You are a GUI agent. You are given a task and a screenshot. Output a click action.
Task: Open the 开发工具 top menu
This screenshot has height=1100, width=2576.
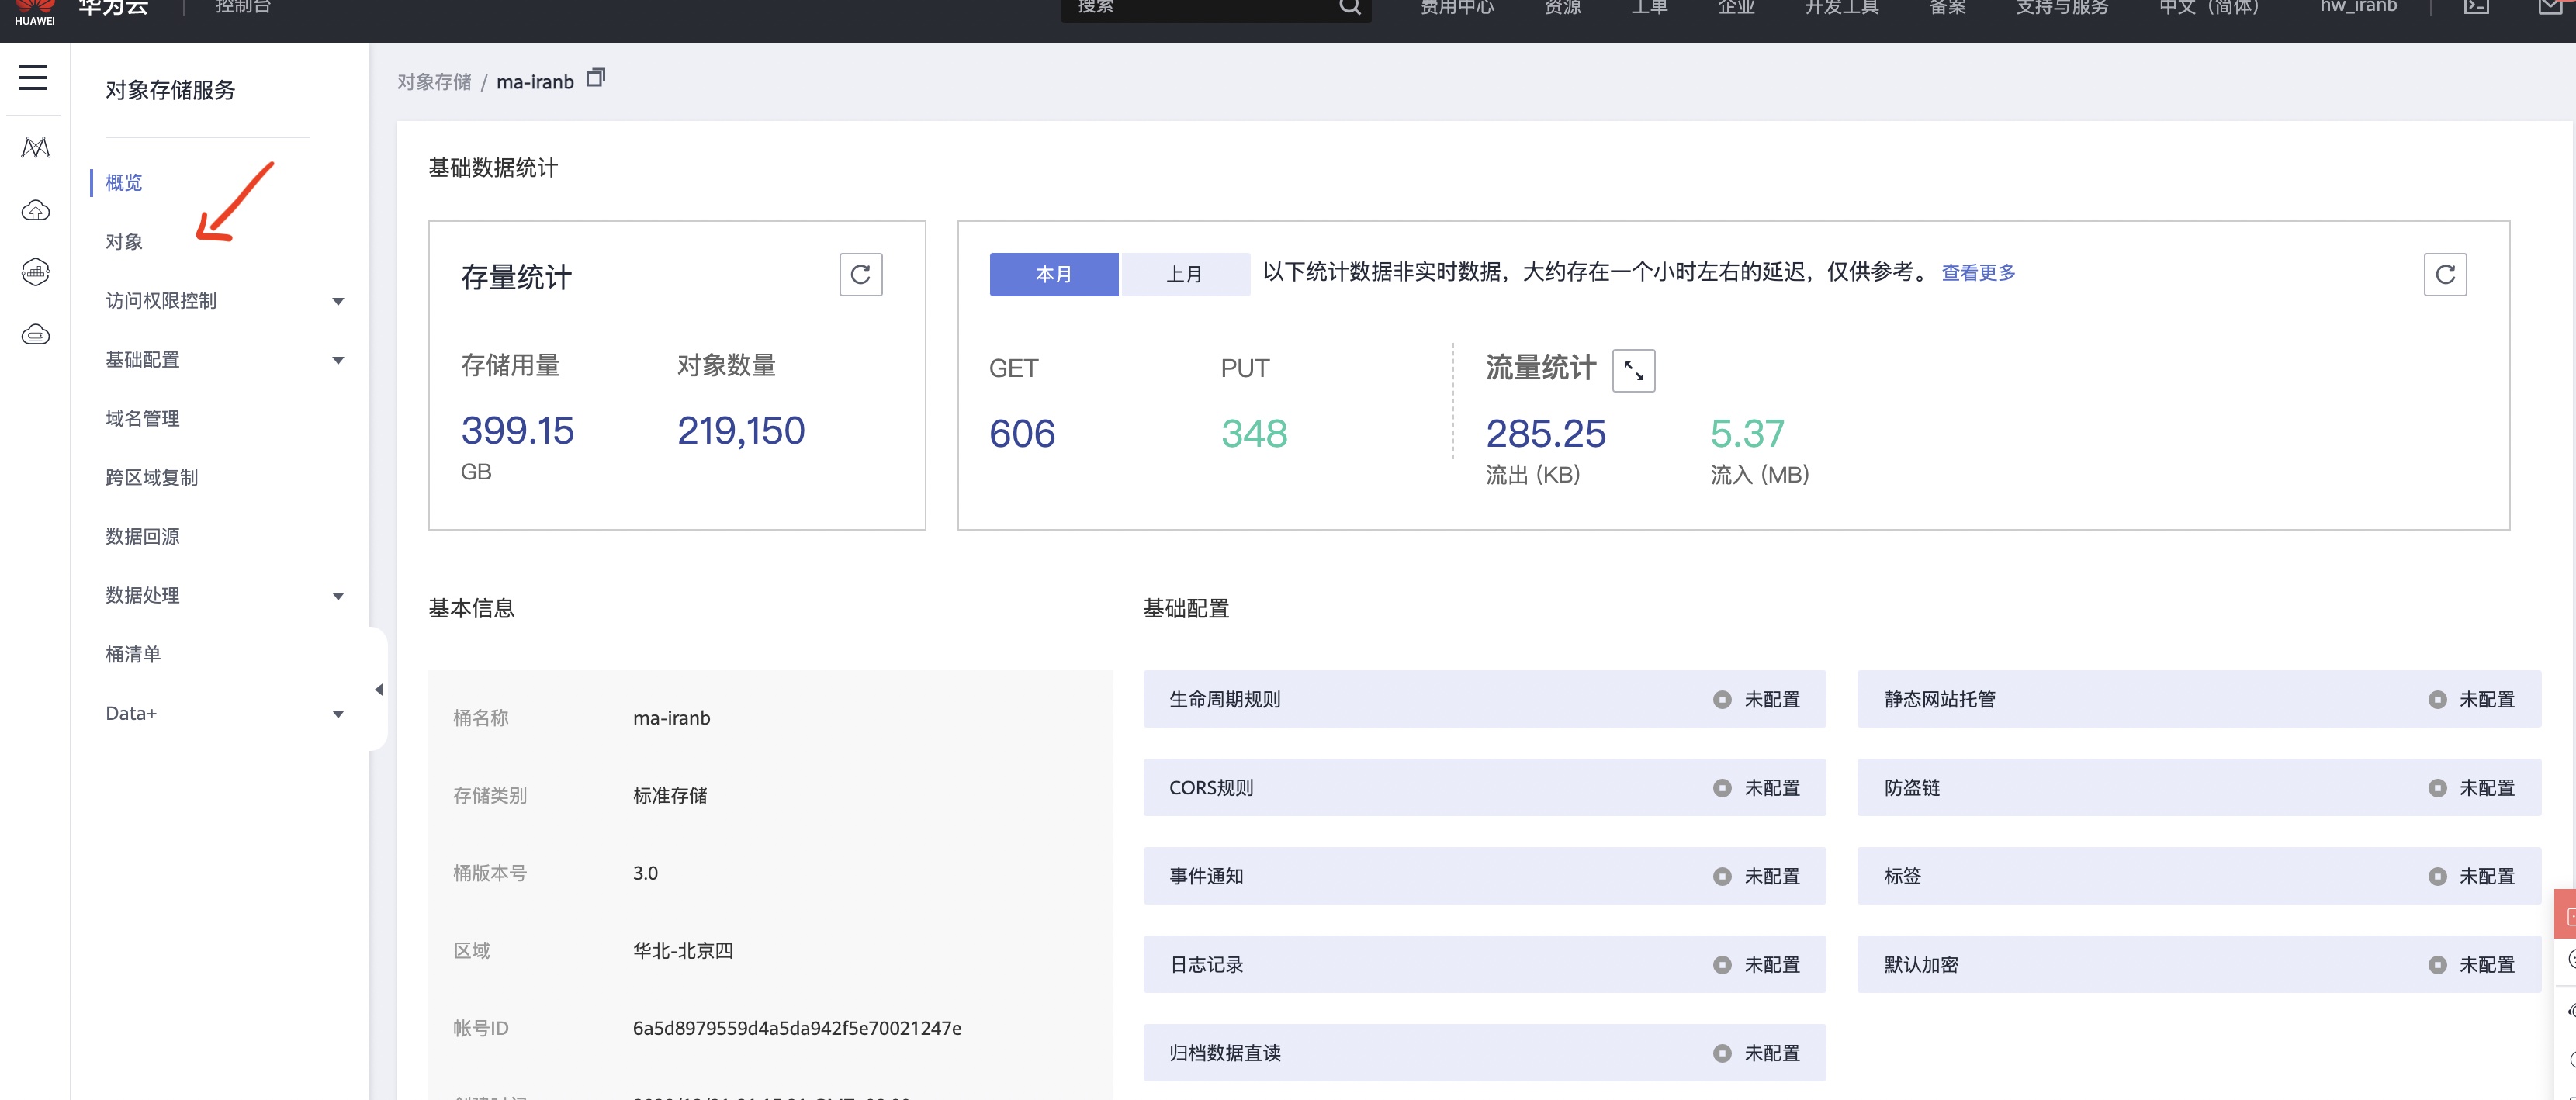tap(1841, 7)
